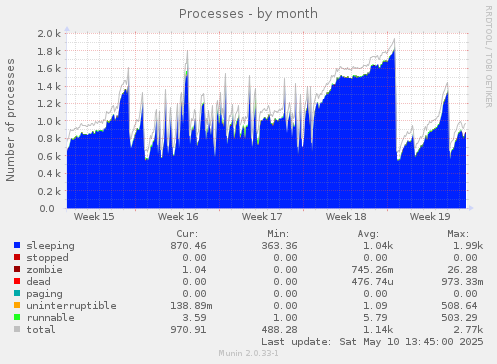Click the total current value 970.91

[188, 330]
